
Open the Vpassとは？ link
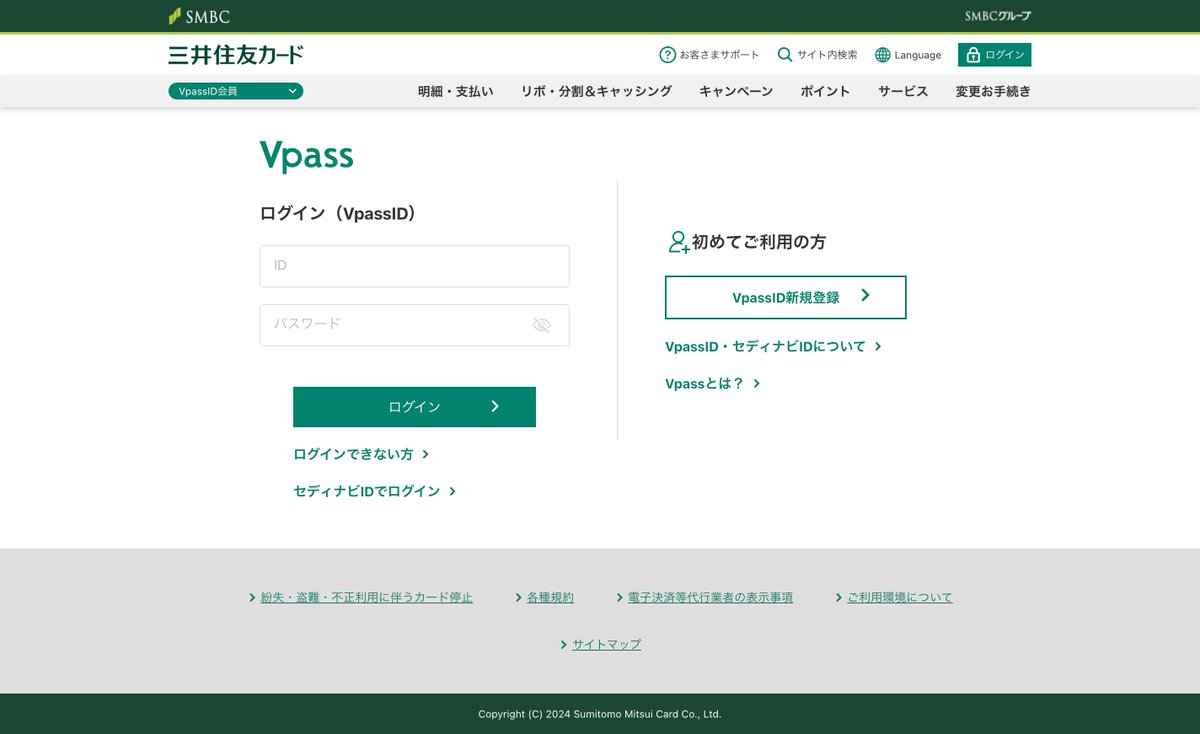705,384
